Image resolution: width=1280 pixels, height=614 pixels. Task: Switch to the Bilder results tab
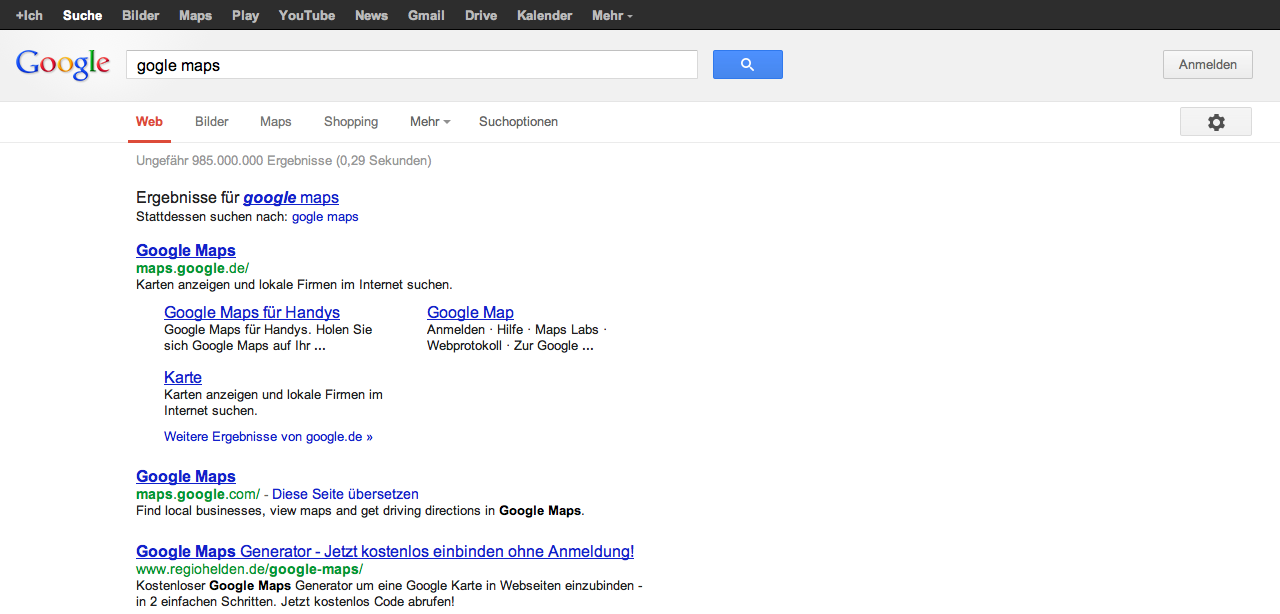pyautogui.click(x=212, y=122)
